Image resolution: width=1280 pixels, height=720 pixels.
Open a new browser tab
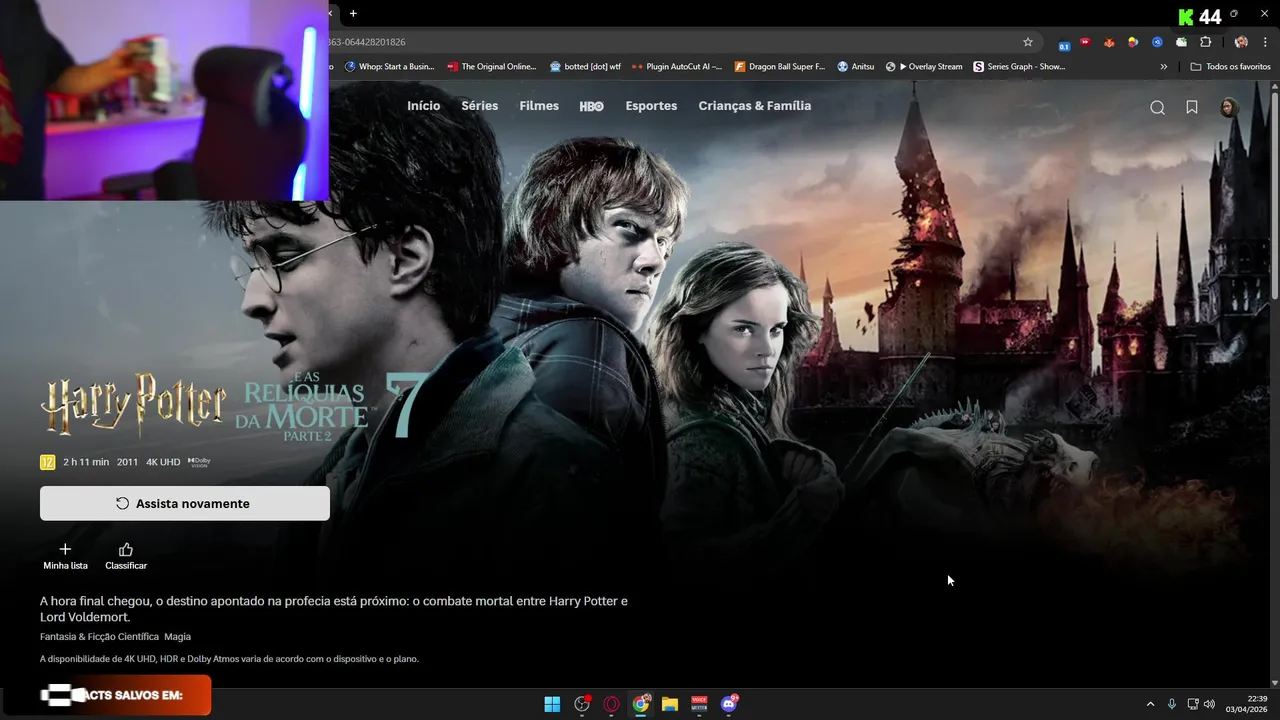[353, 13]
